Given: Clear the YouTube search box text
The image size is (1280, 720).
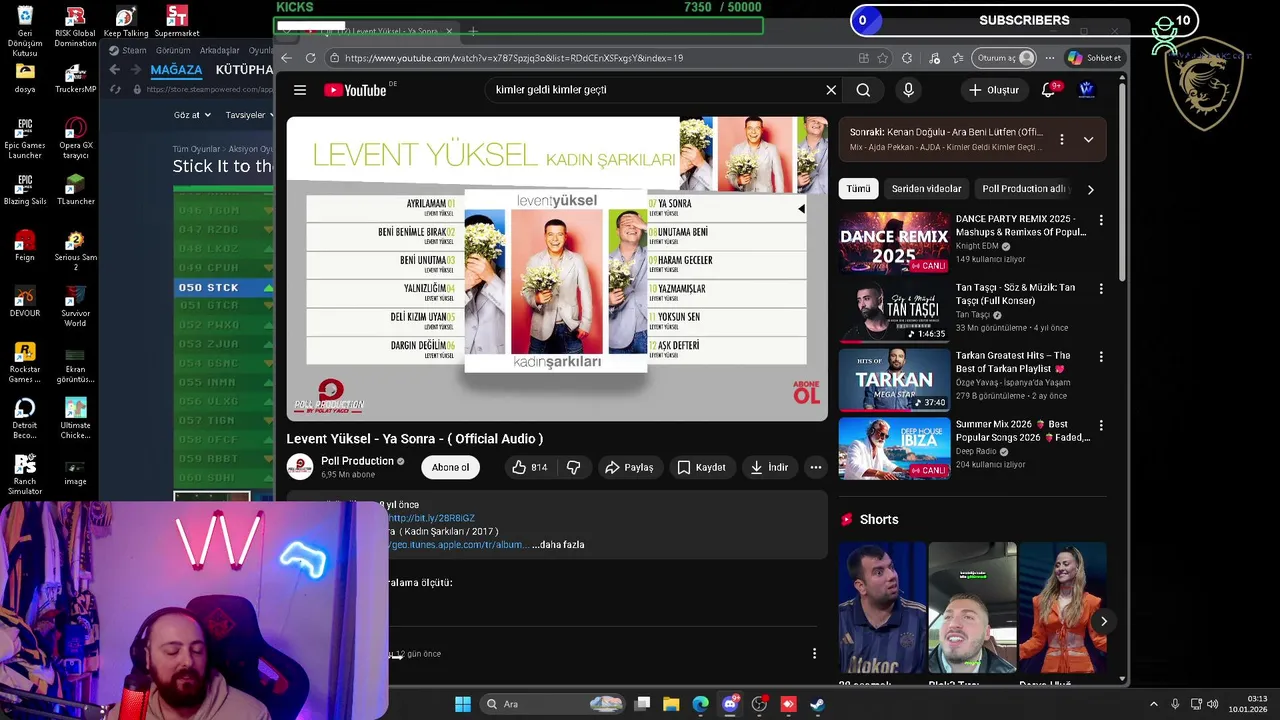Looking at the screenshot, I should pyautogui.click(x=831, y=90).
